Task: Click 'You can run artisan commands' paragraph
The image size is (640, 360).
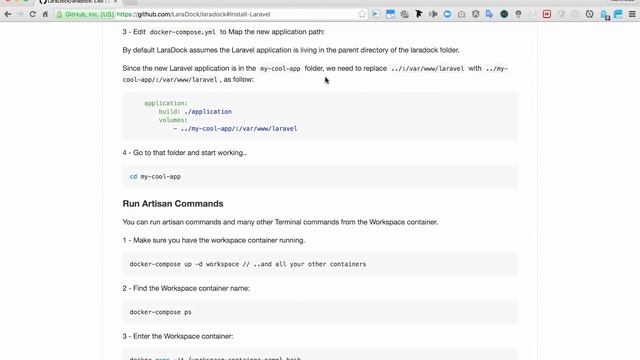Action: tap(280, 222)
